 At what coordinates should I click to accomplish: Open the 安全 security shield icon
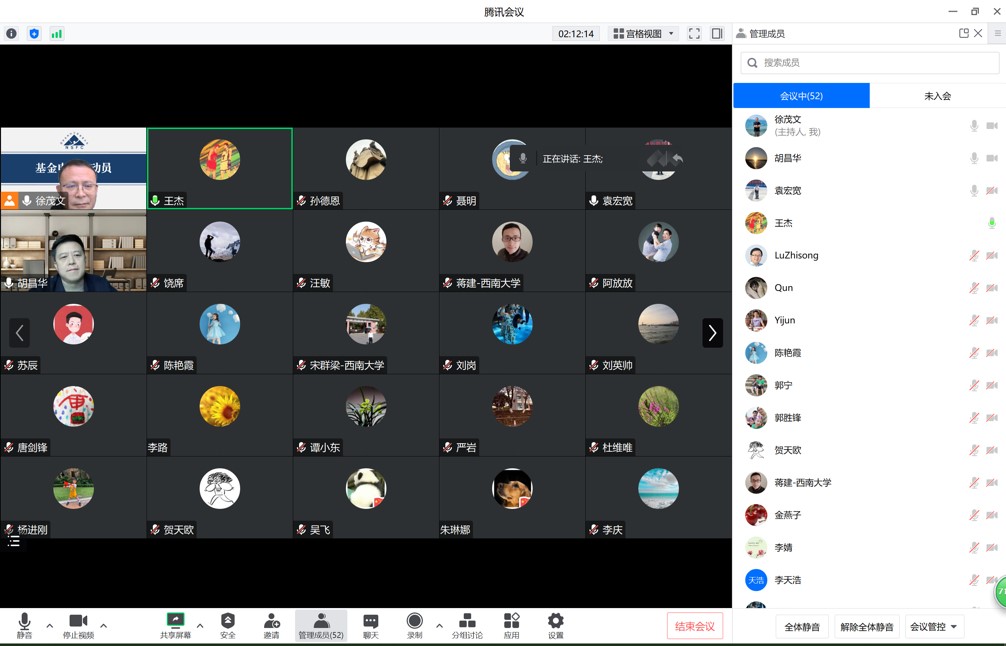227,625
